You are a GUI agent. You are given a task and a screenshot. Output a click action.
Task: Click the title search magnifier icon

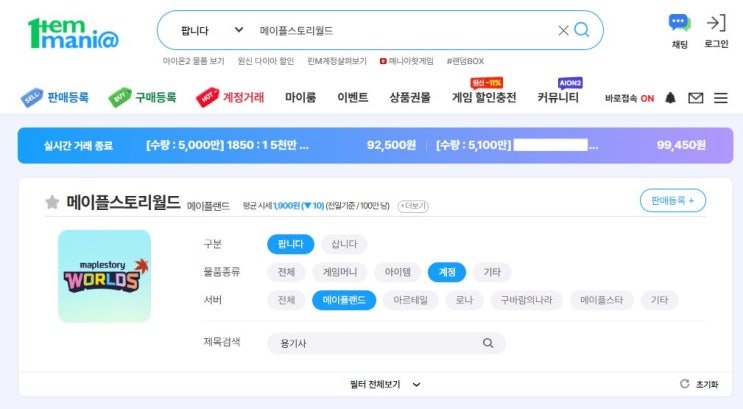tap(488, 343)
